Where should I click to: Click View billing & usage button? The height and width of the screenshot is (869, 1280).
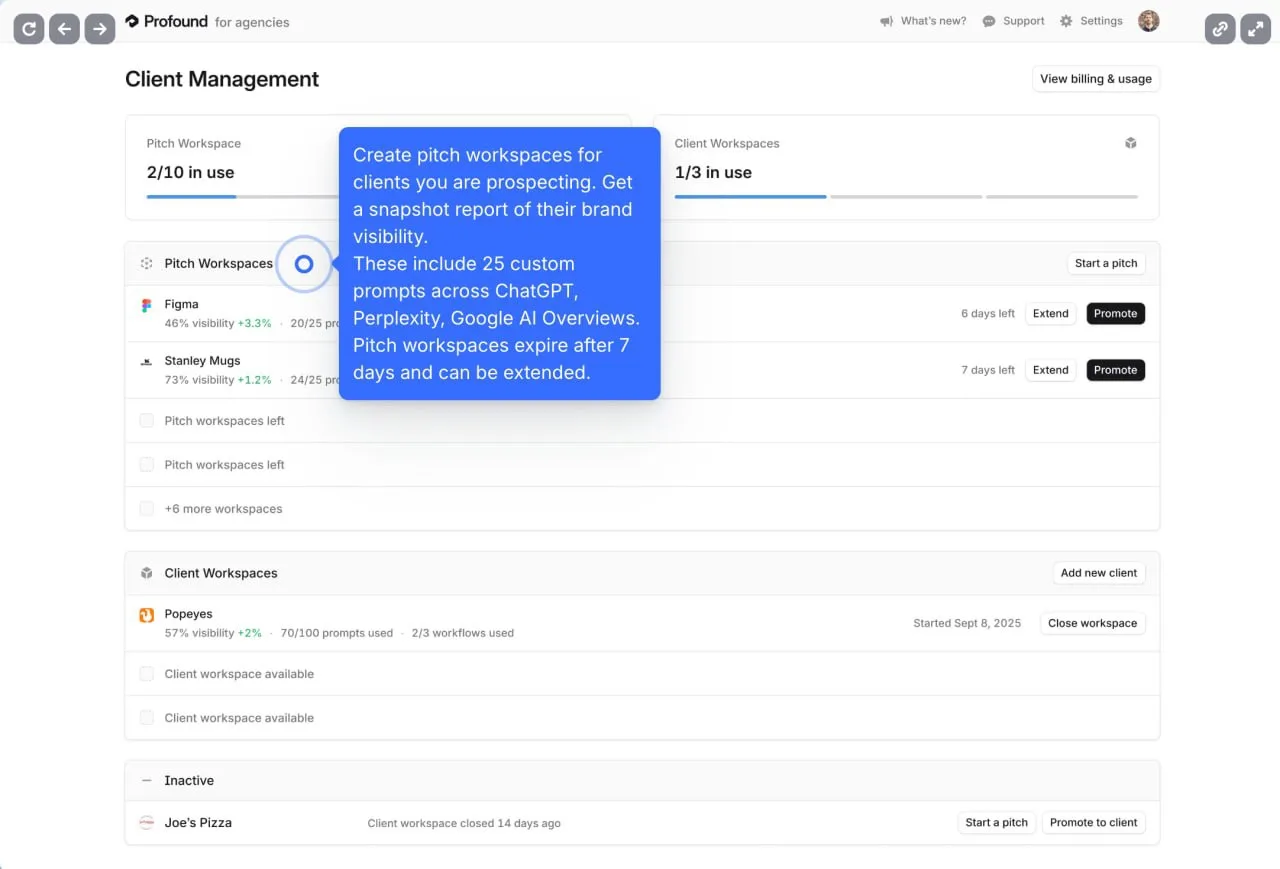[x=1096, y=79]
